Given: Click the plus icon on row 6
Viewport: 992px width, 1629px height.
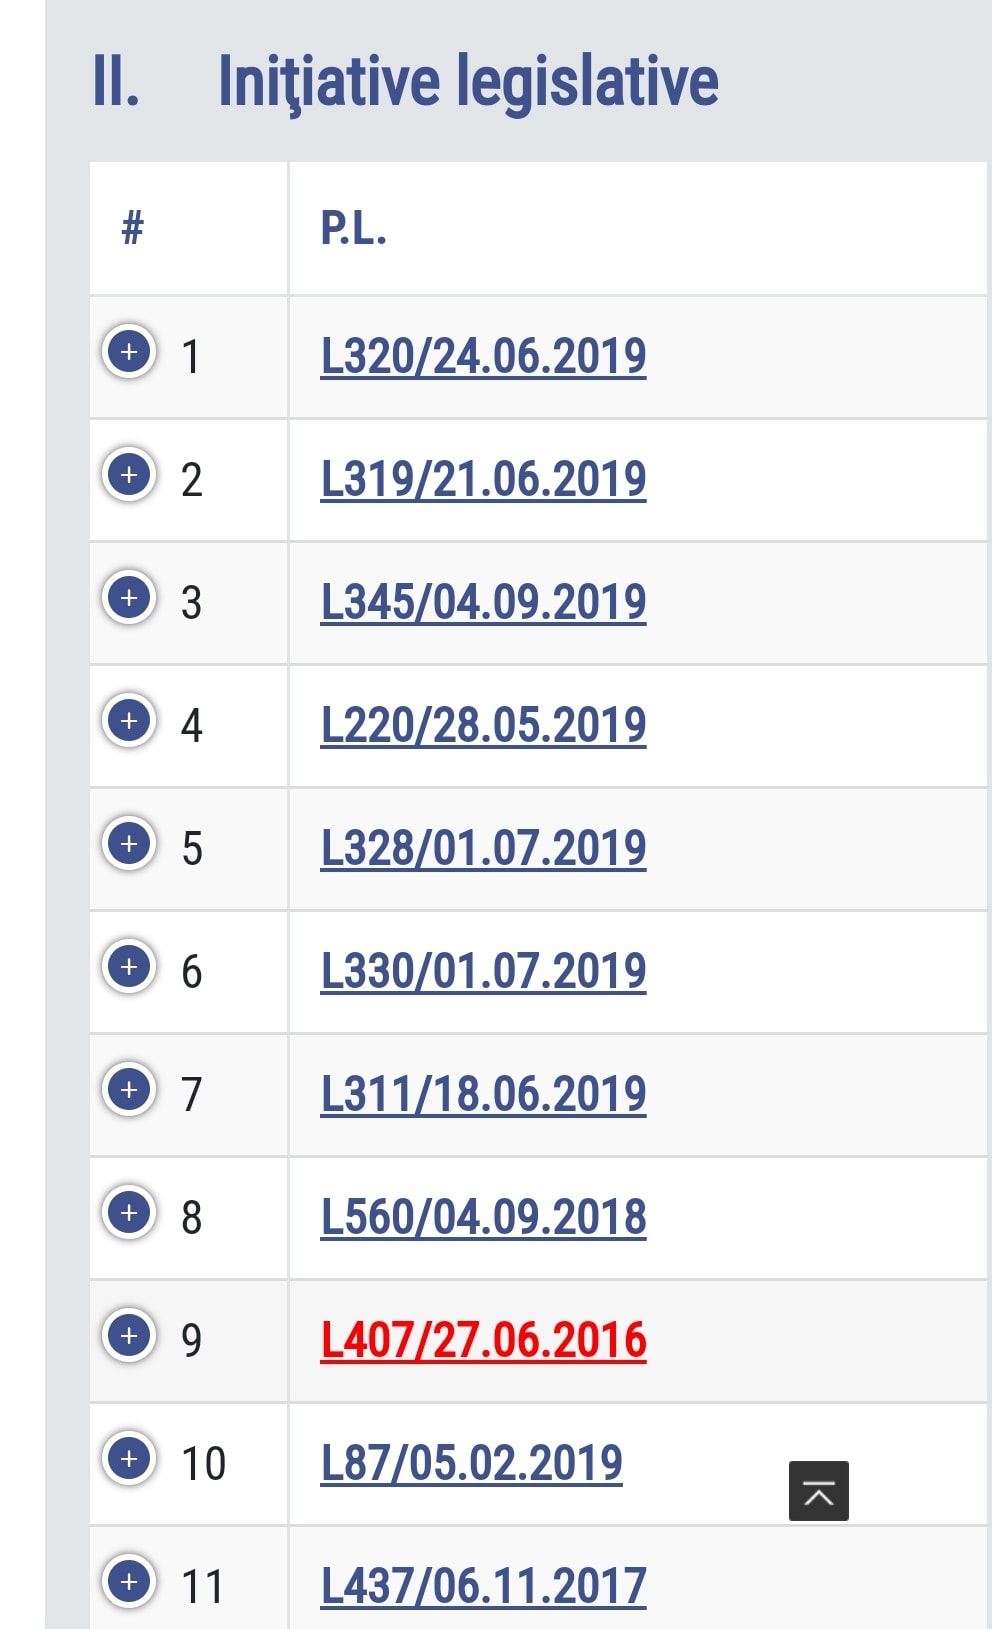Looking at the screenshot, I should tap(129, 967).
